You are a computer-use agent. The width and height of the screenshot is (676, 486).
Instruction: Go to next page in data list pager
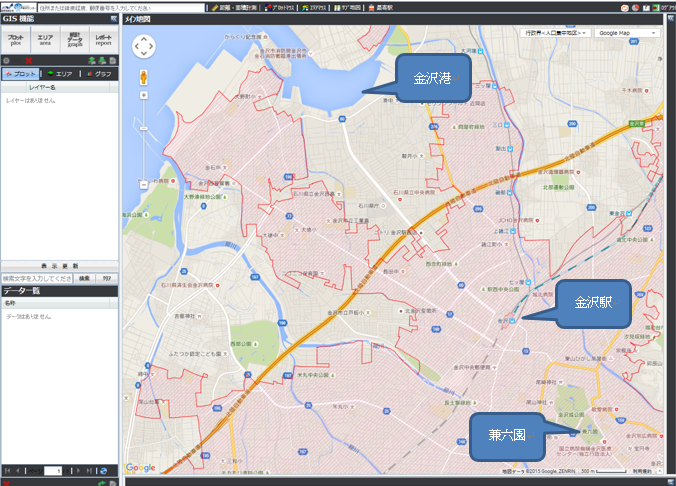78,470
